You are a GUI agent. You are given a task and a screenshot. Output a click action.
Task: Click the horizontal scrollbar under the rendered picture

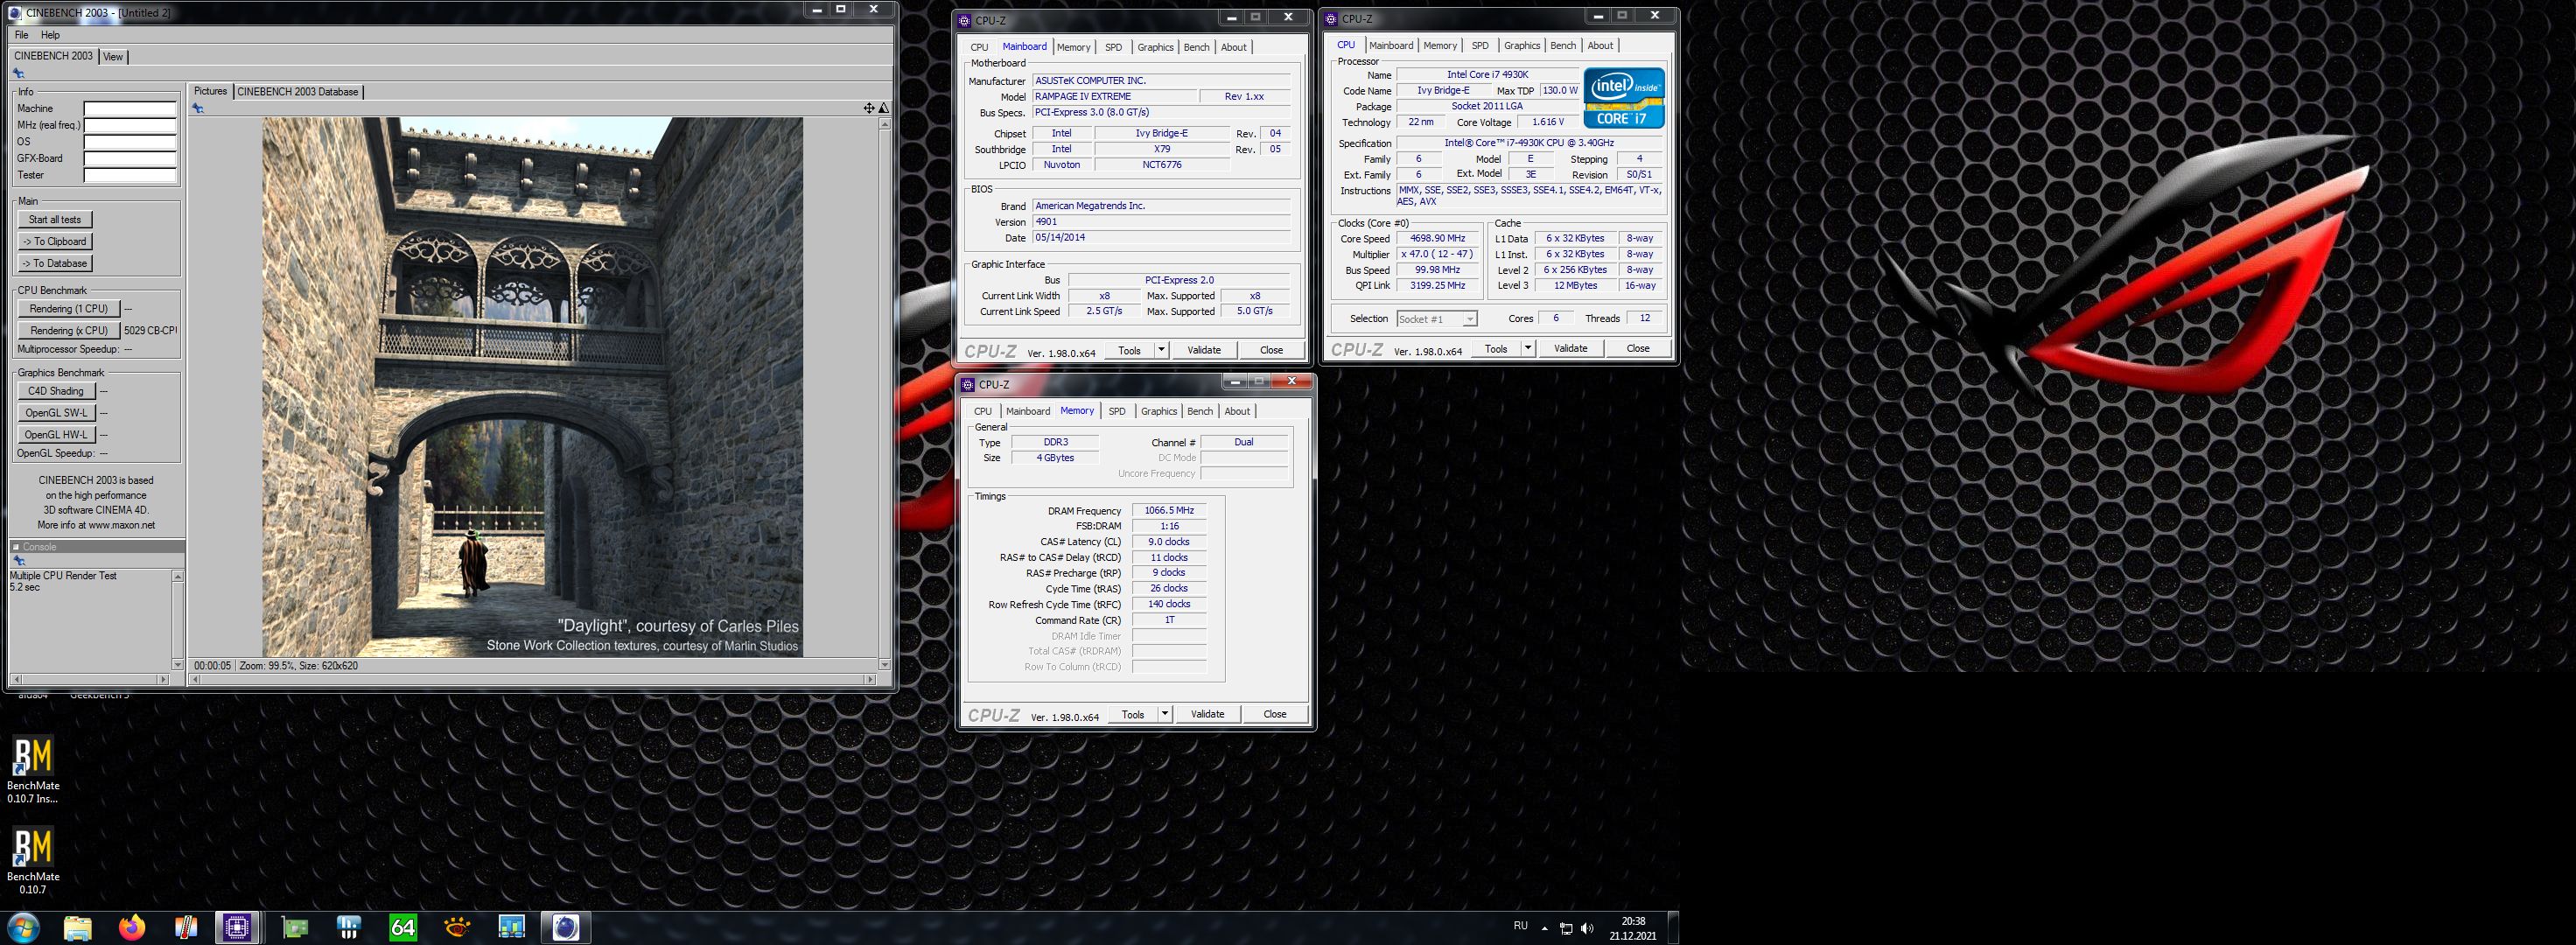coord(534,680)
